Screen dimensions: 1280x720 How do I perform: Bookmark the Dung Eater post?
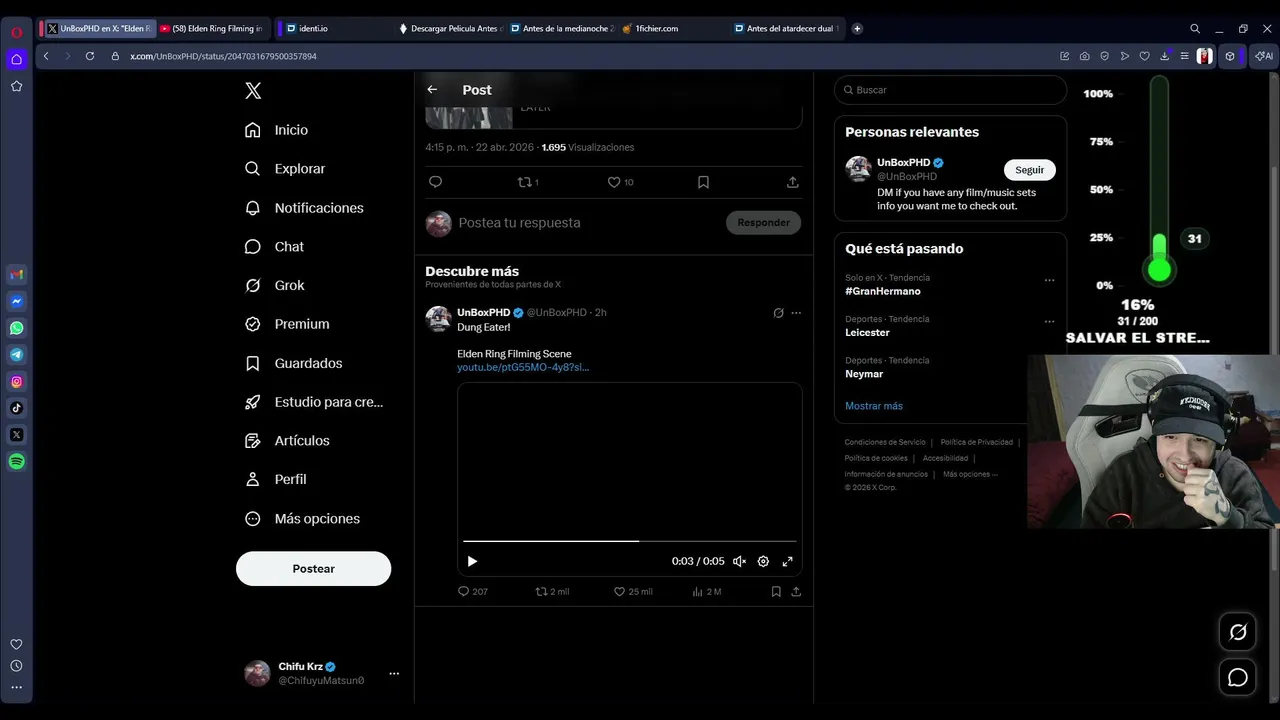pos(776,592)
